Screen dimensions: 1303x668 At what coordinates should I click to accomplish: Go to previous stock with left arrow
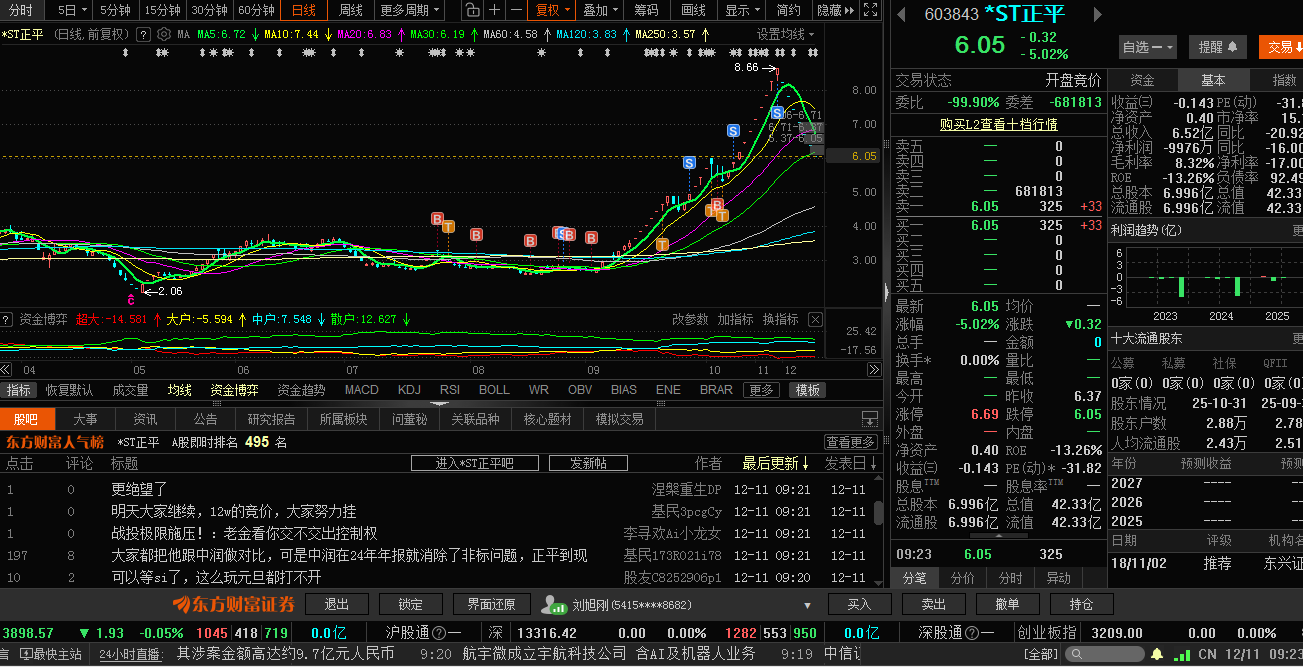(x=901, y=15)
